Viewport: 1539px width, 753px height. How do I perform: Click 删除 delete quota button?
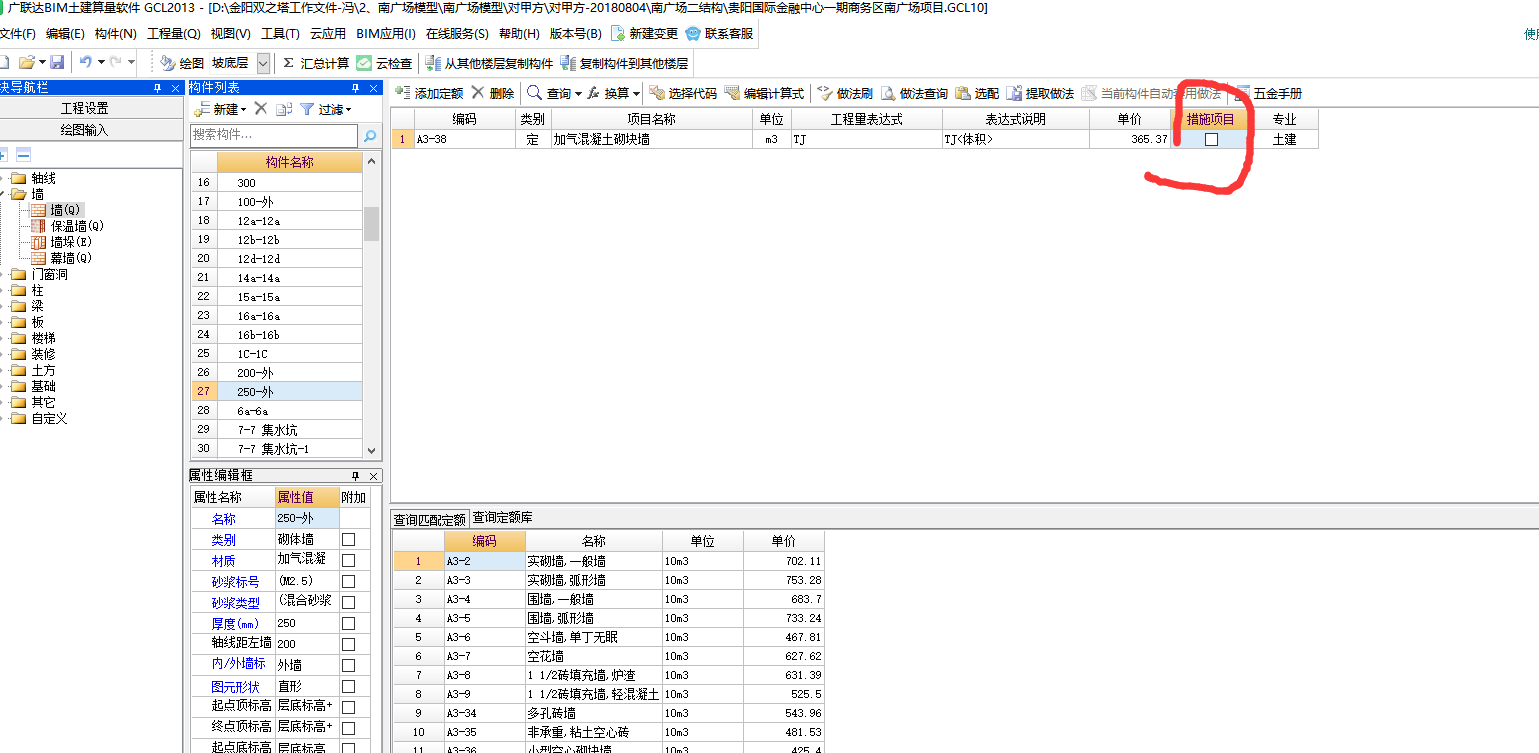(x=493, y=93)
